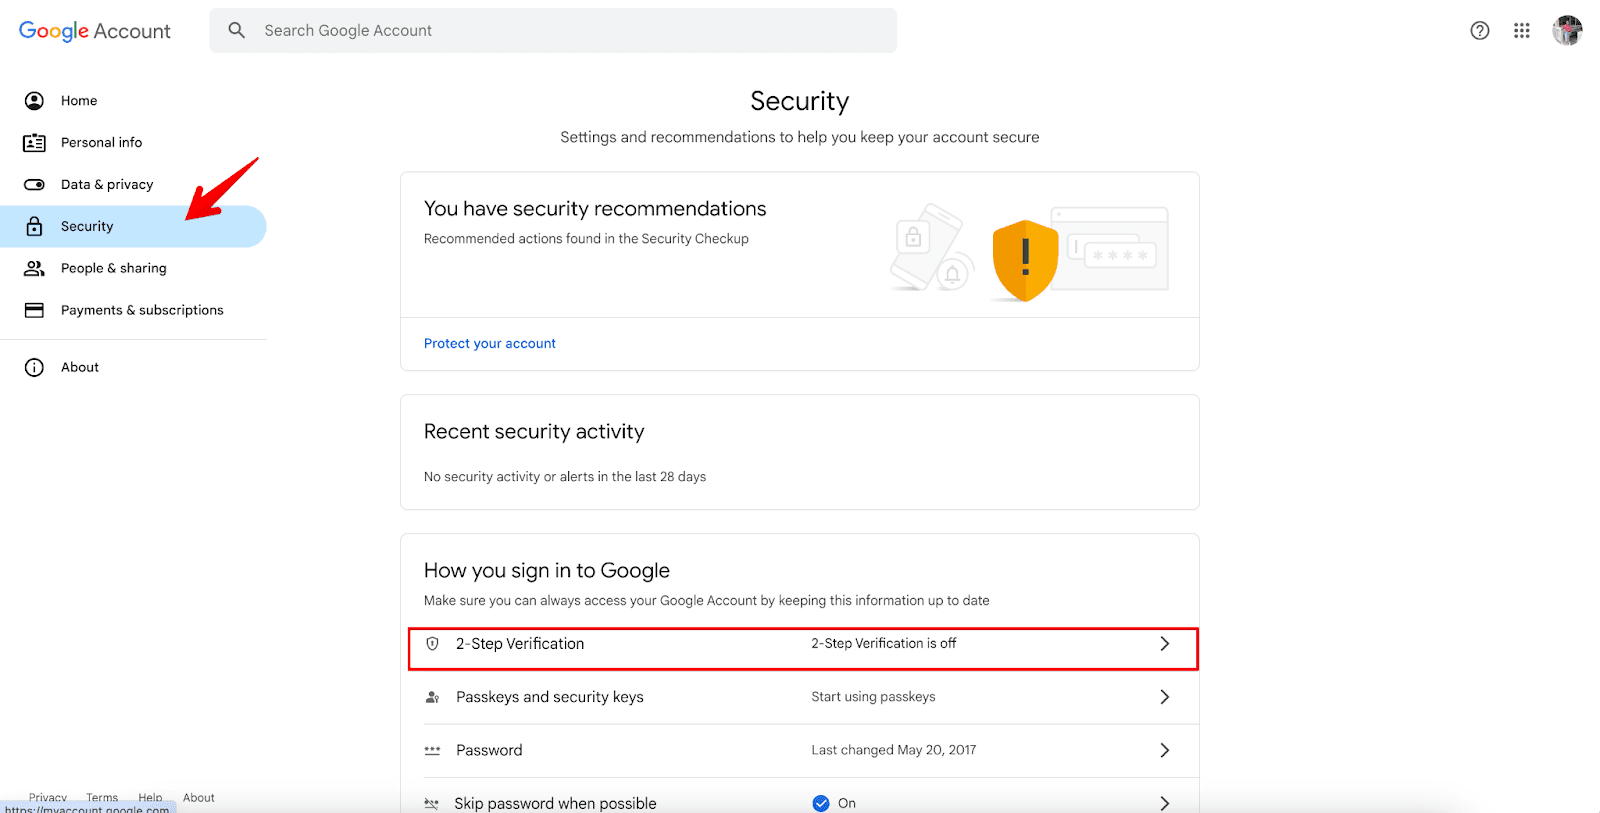Click the profile avatar picture
The height and width of the screenshot is (813, 1600).
point(1567,31)
